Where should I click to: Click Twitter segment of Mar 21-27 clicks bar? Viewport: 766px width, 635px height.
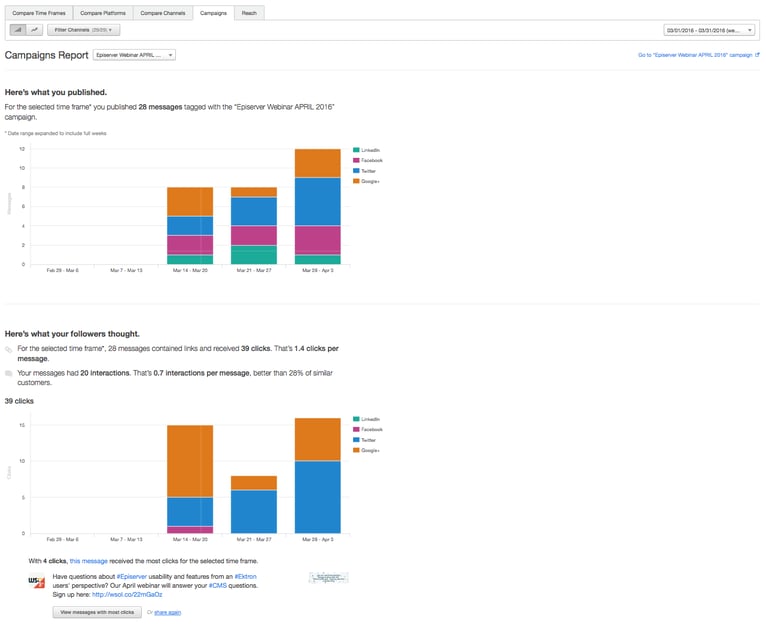pyautogui.click(x=254, y=512)
